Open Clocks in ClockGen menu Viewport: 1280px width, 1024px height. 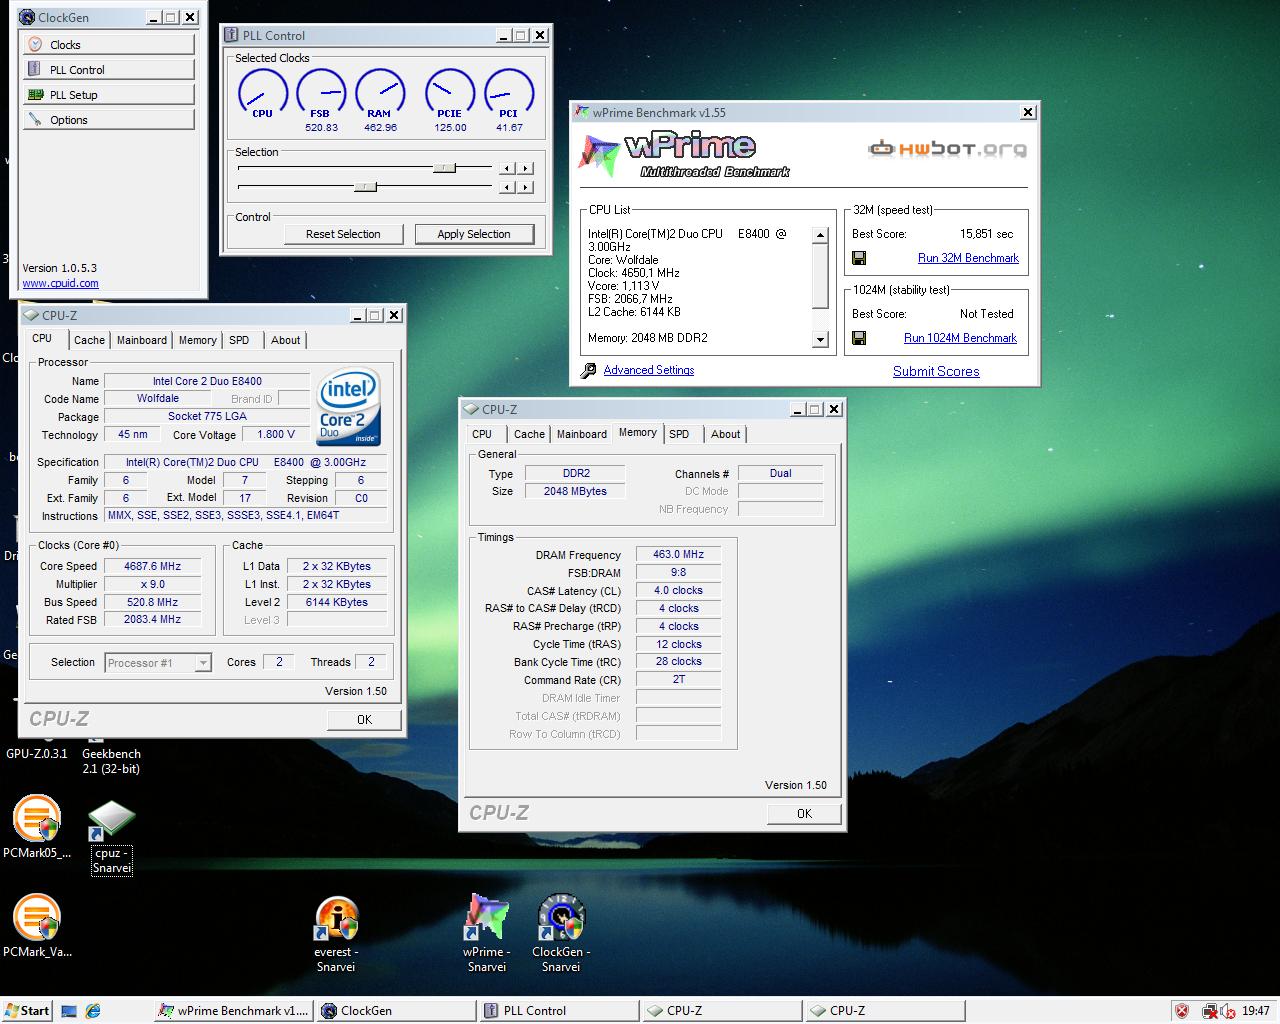[x=108, y=45]
